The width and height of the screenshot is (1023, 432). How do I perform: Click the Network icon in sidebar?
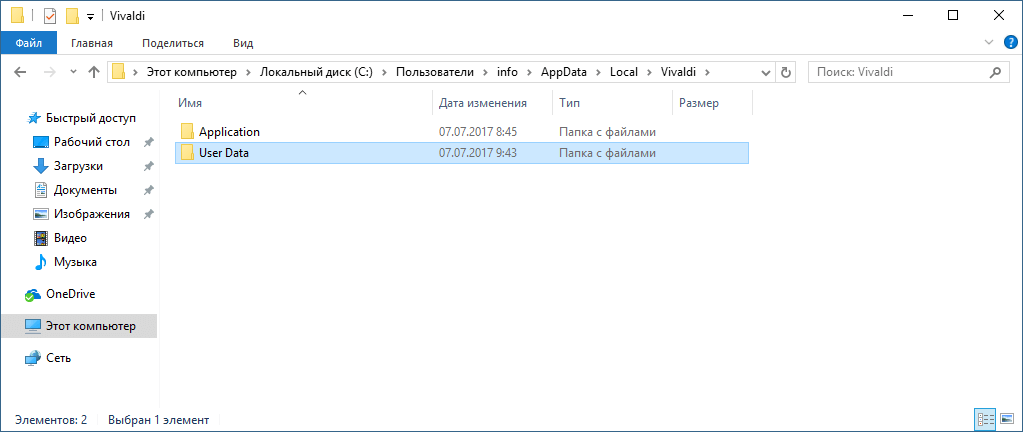pyautogui.click(x=33, y=358)
